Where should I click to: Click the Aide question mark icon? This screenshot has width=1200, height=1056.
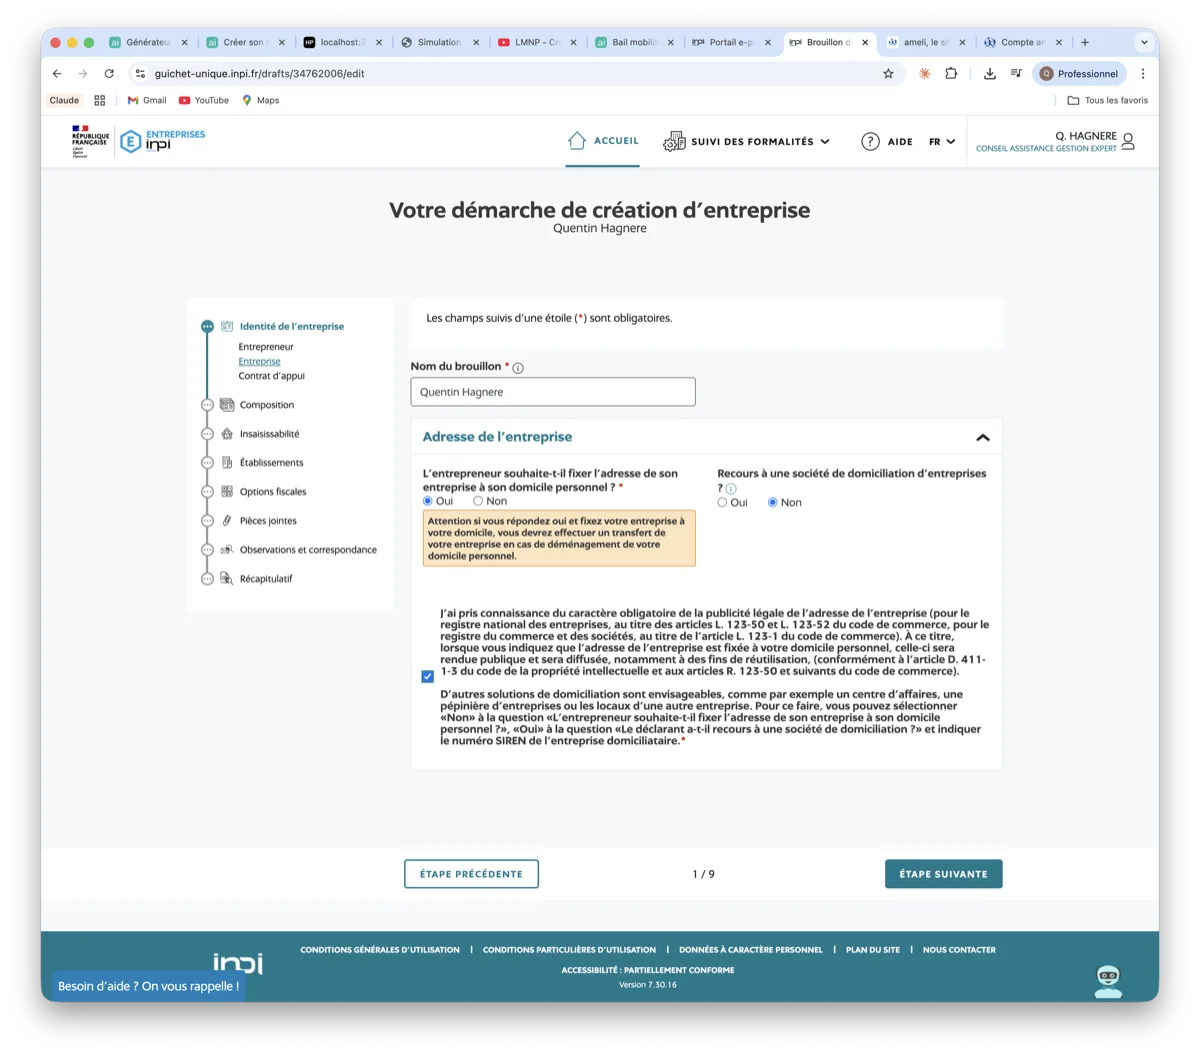[x=870, y=141]
